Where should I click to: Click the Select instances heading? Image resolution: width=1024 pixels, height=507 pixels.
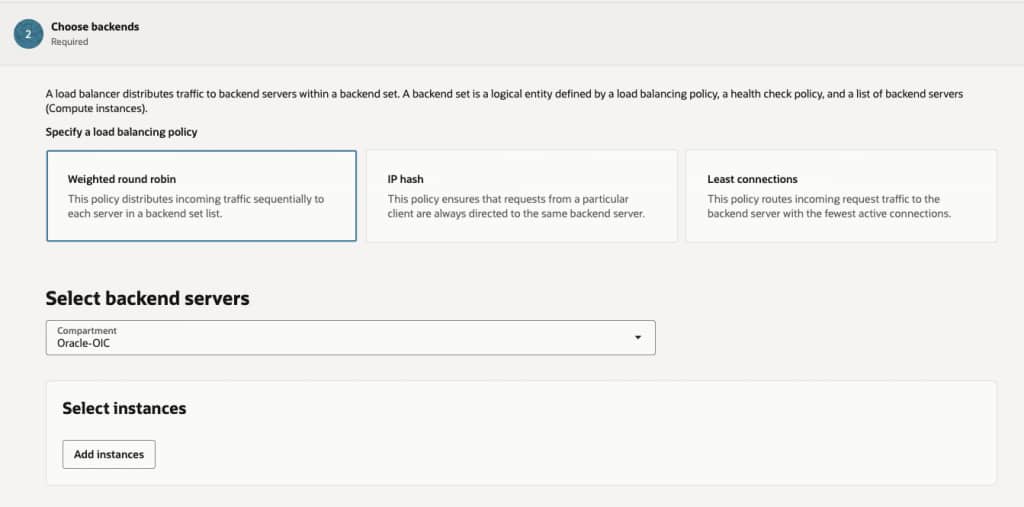pyautogui.click(x=124, y=408)
